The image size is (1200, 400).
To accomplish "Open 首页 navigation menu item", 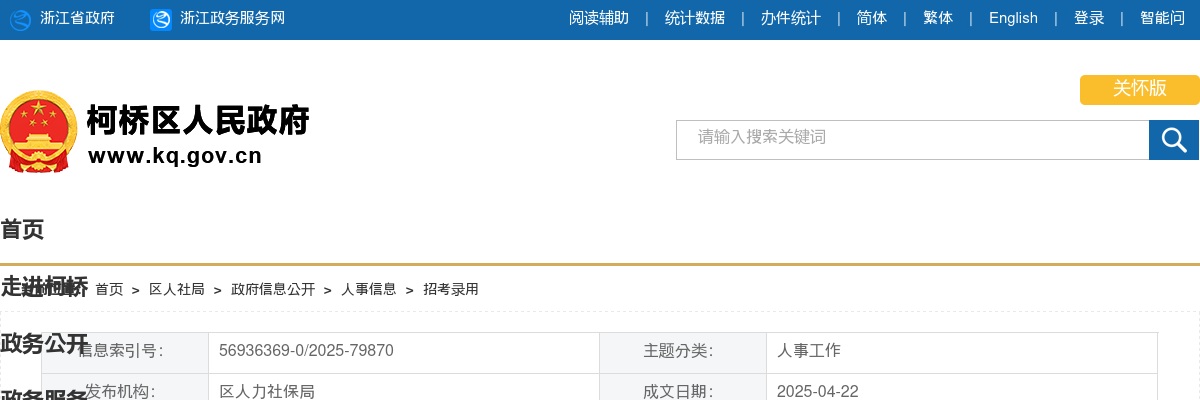I will (22, 230).
